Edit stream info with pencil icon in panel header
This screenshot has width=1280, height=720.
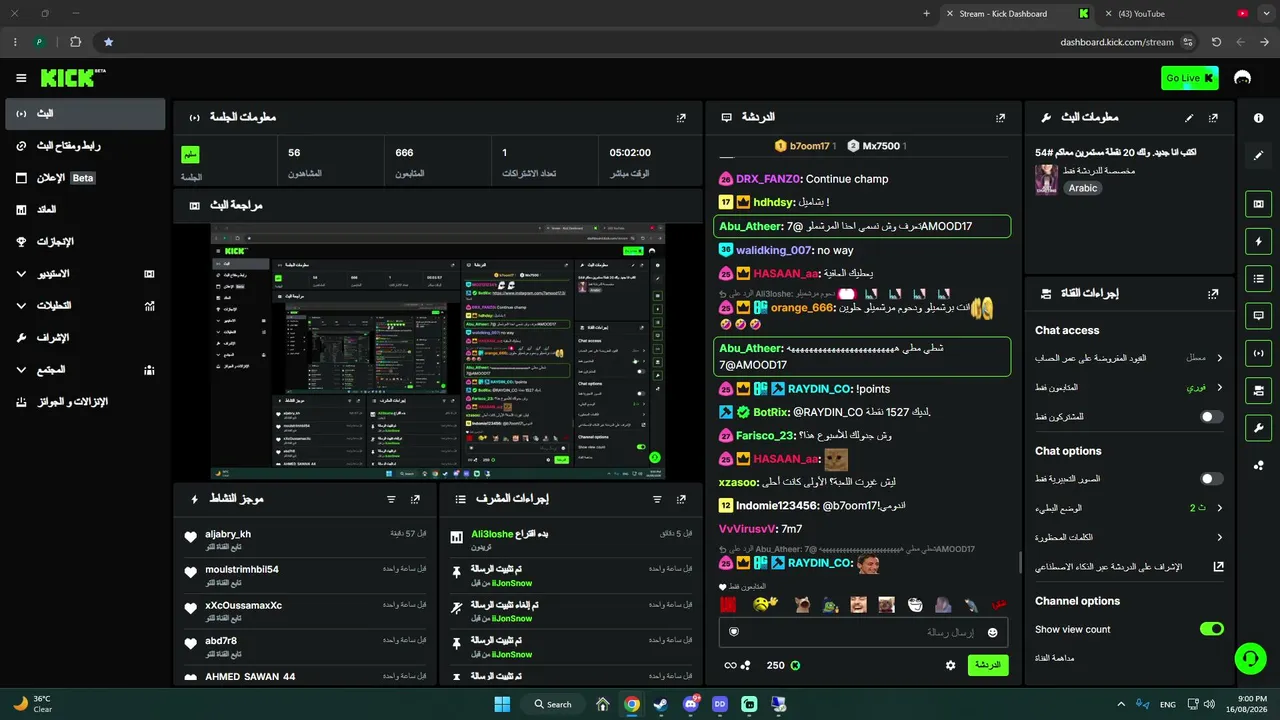pyautogui.click(x=1189, y=117)
